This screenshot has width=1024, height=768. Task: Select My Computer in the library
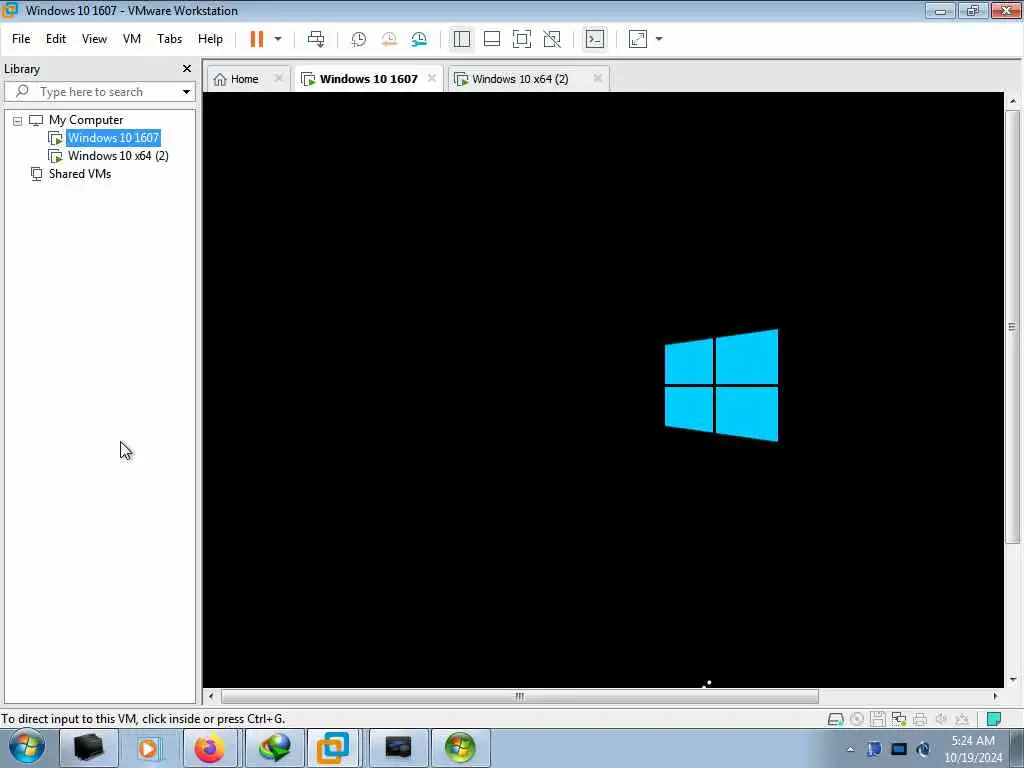pos(86,120)
